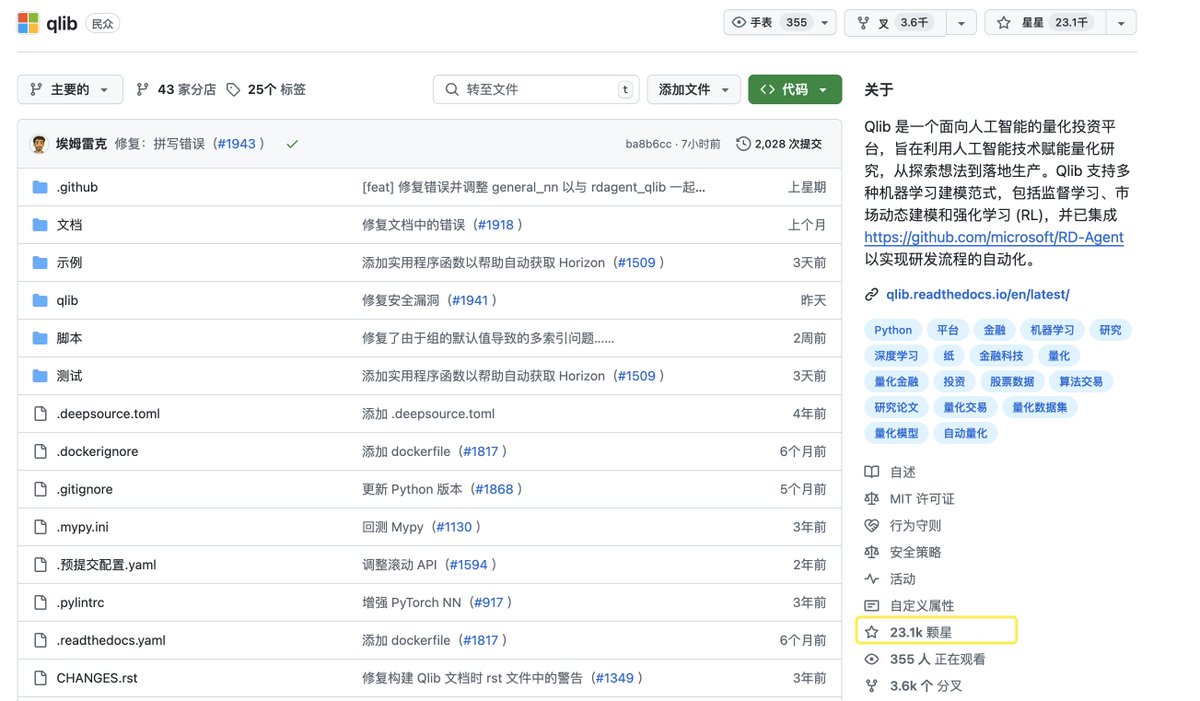The height and width of the screenshot is (701, 1200).
Task: Open pull request #1943 link
Action: coord(236,144)
